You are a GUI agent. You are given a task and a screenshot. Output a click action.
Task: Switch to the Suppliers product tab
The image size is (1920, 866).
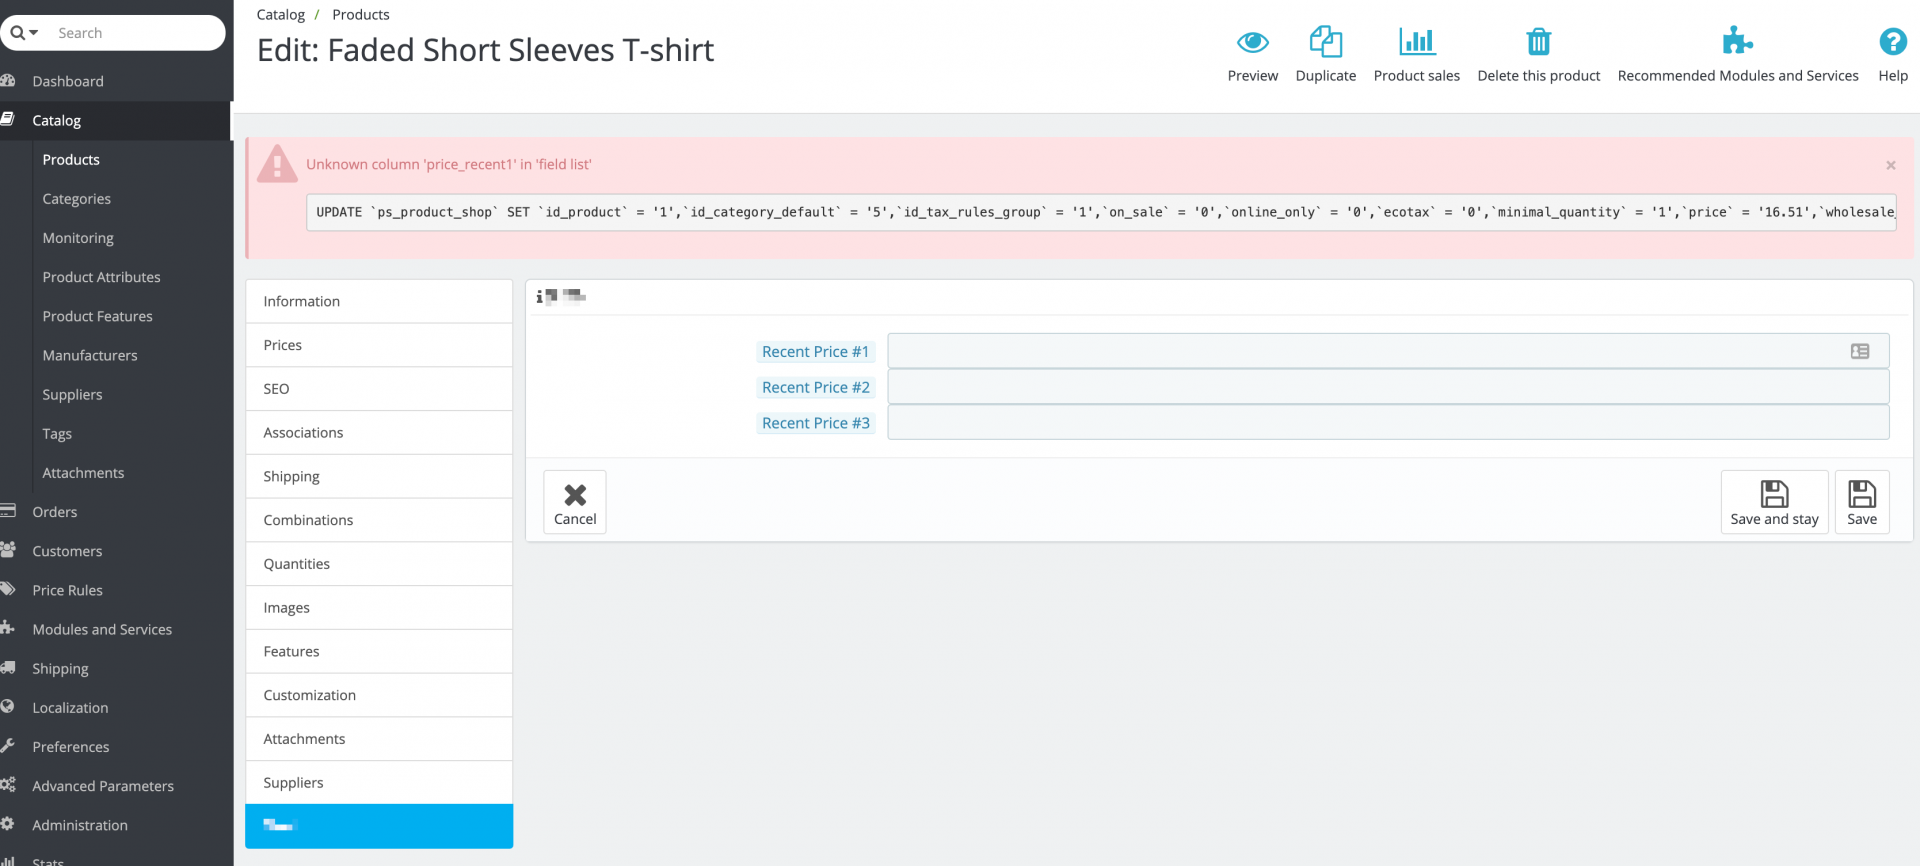pos(379,782)
